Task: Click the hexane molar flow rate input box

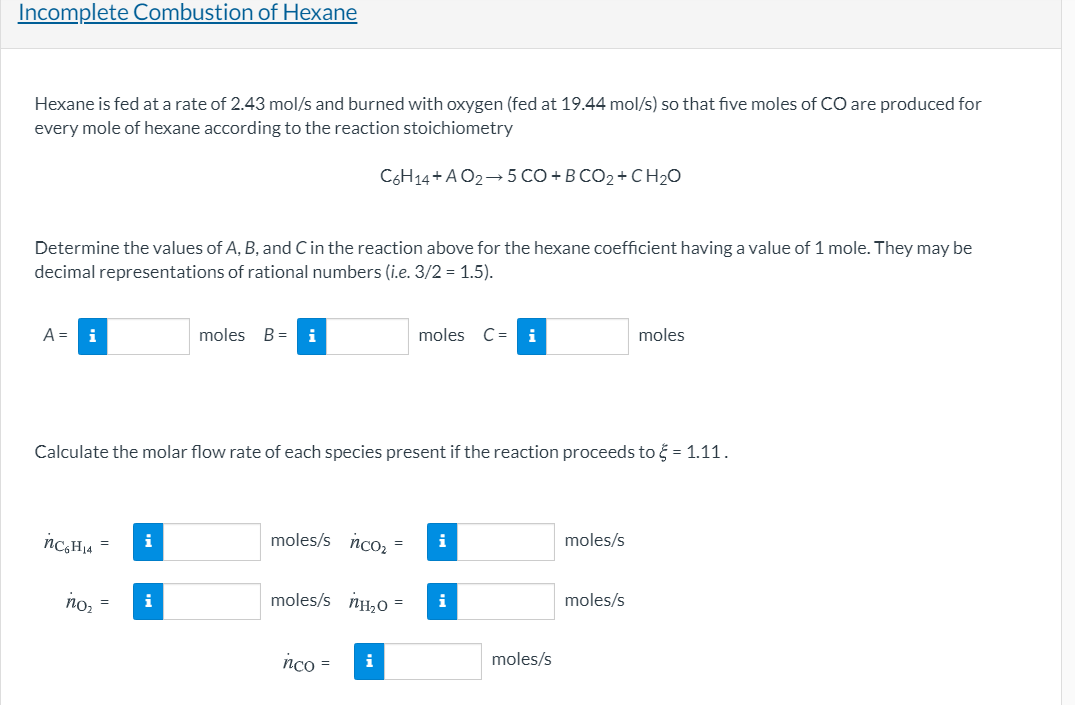Action: coord(212,541)
